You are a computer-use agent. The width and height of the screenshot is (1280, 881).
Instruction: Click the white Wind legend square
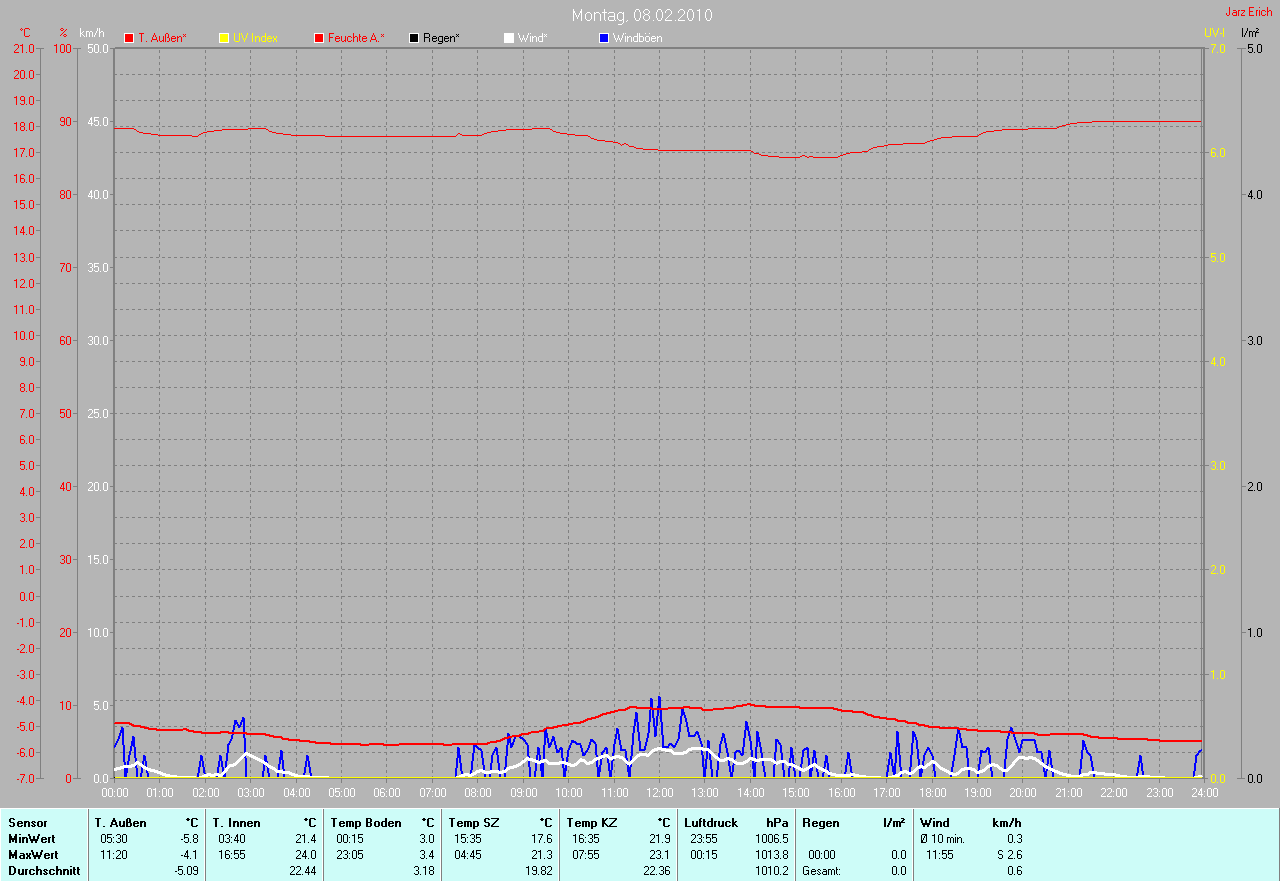[x=508, y=38]
